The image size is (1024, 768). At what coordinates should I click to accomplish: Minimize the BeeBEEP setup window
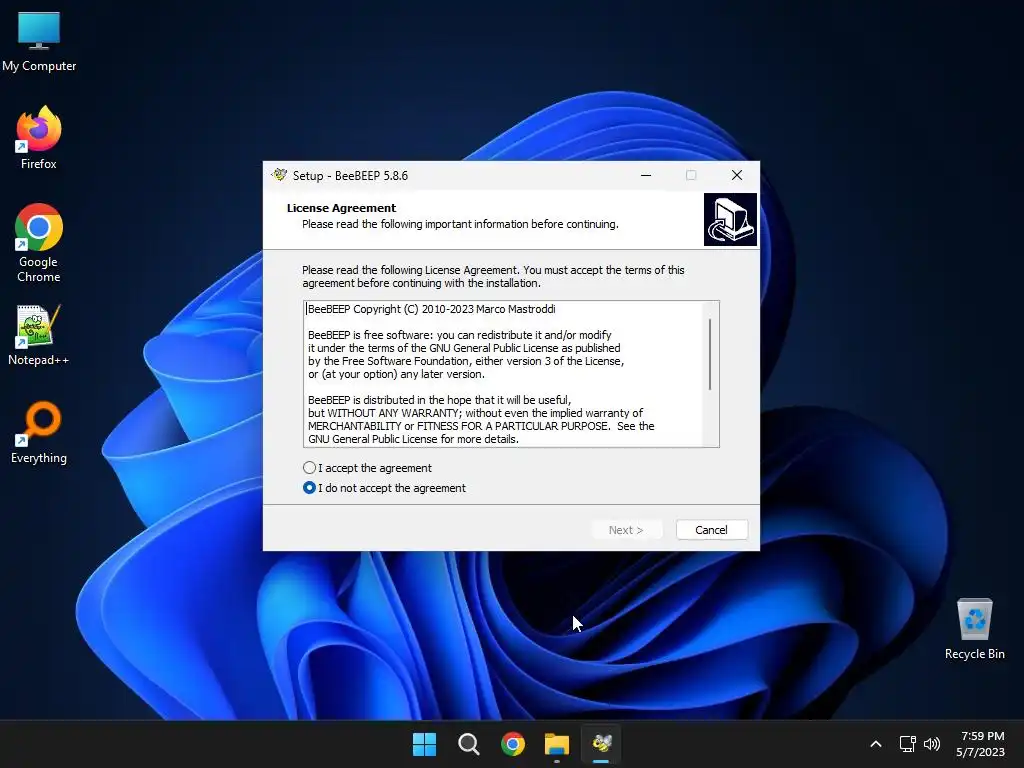click(646, 175)
